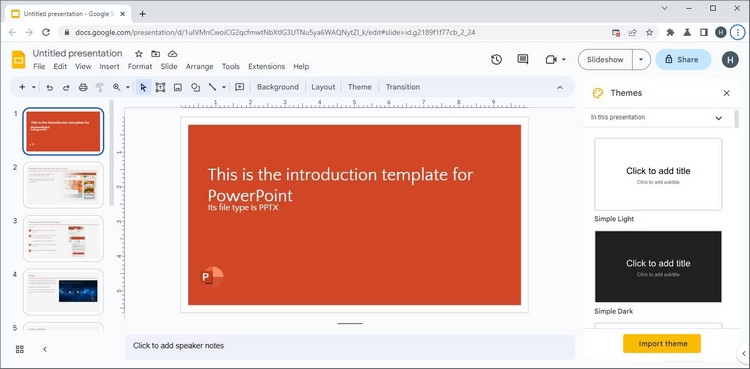Viewport: 750px width, 369px height.
Task: Click the Paint format icon
Action: [99, 87]
